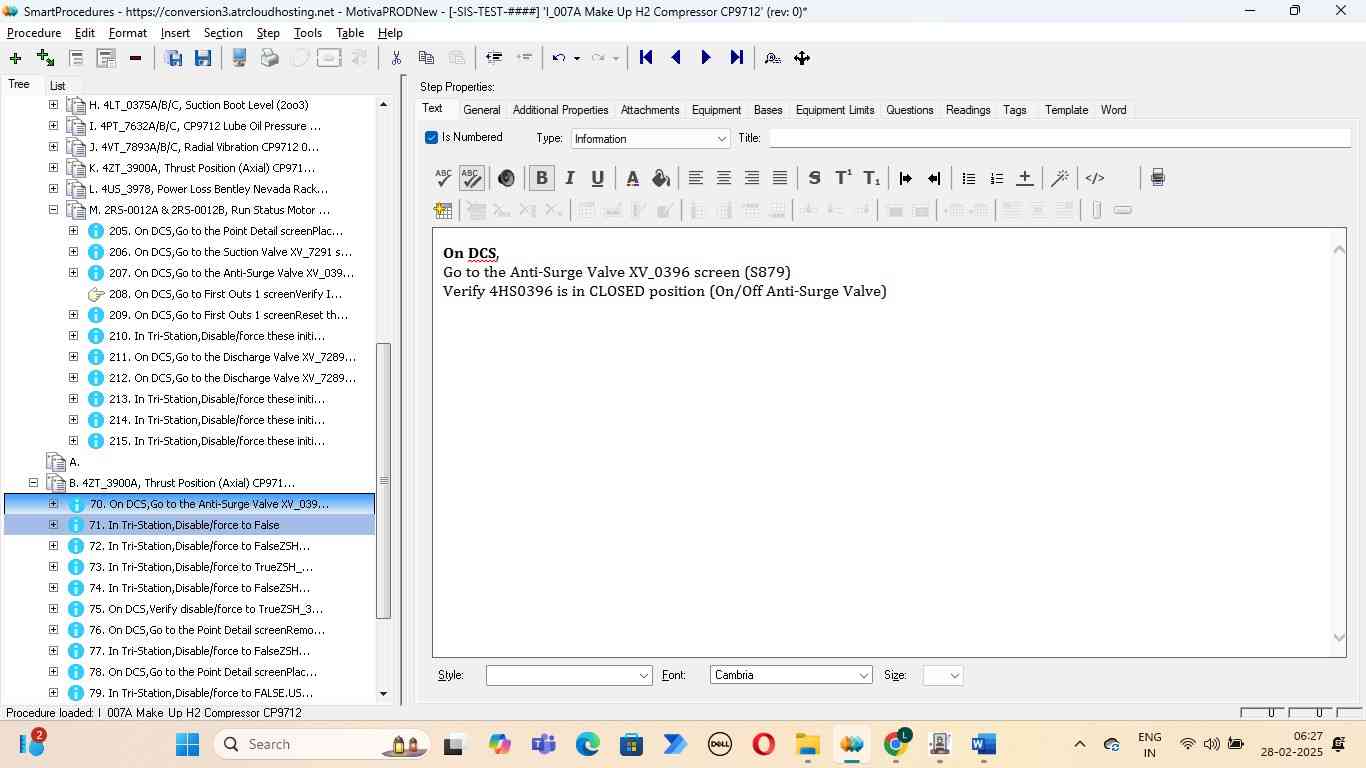Toggle the Is Numbered checkbox
This screenshot has height=768, width=1366.
click(x=432, y=138)
